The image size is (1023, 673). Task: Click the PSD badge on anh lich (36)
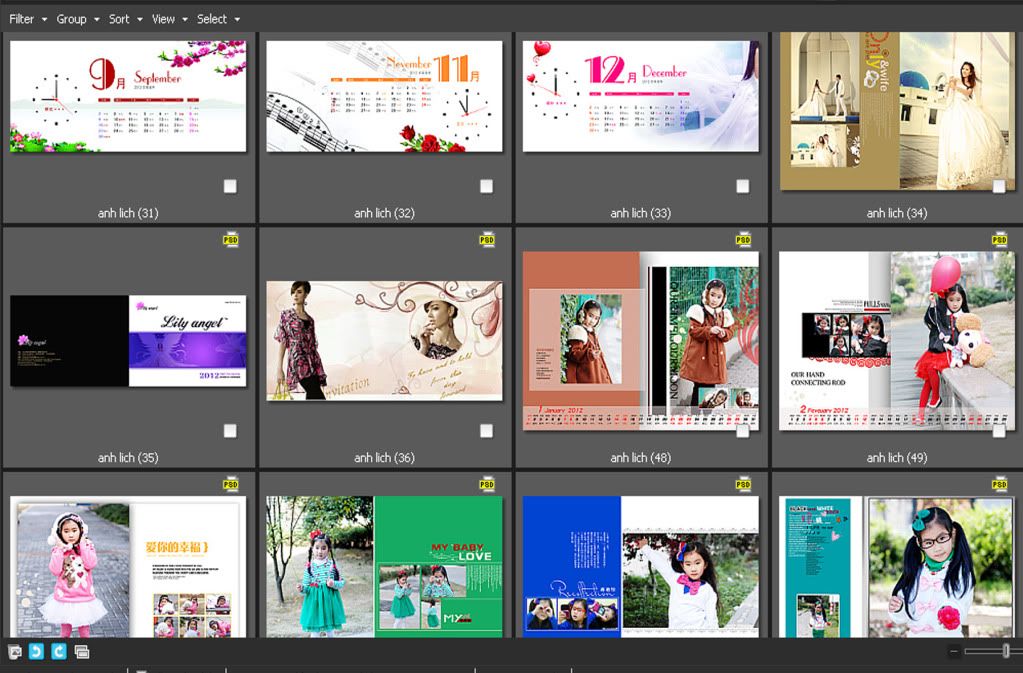pyautogui.click(x=487, y=239)
